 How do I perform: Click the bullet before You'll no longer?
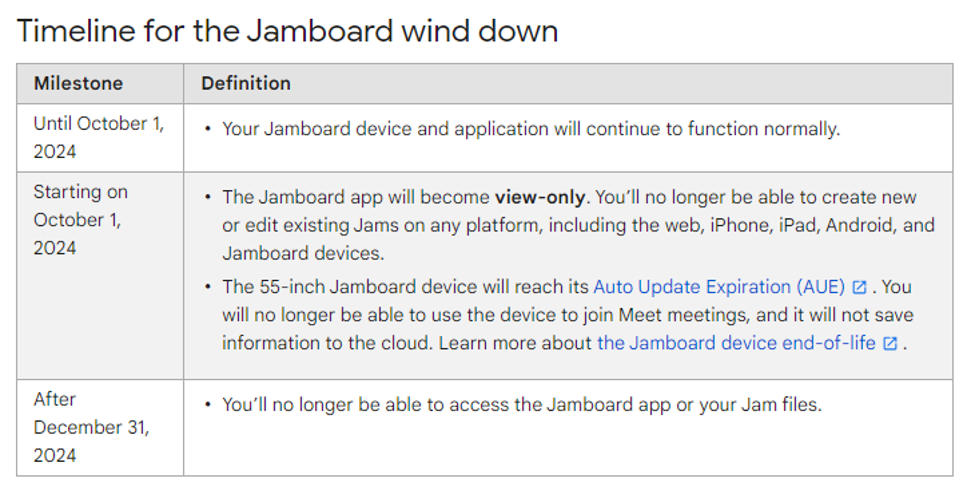pos(208,405)
